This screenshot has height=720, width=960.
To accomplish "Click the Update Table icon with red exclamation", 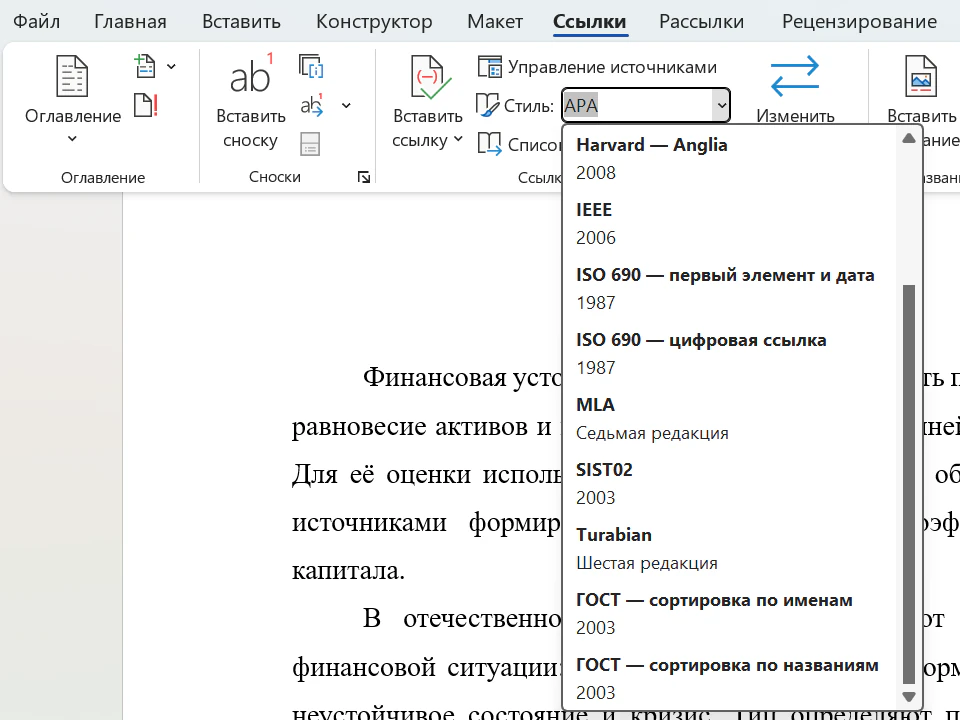I will point(146,105).
